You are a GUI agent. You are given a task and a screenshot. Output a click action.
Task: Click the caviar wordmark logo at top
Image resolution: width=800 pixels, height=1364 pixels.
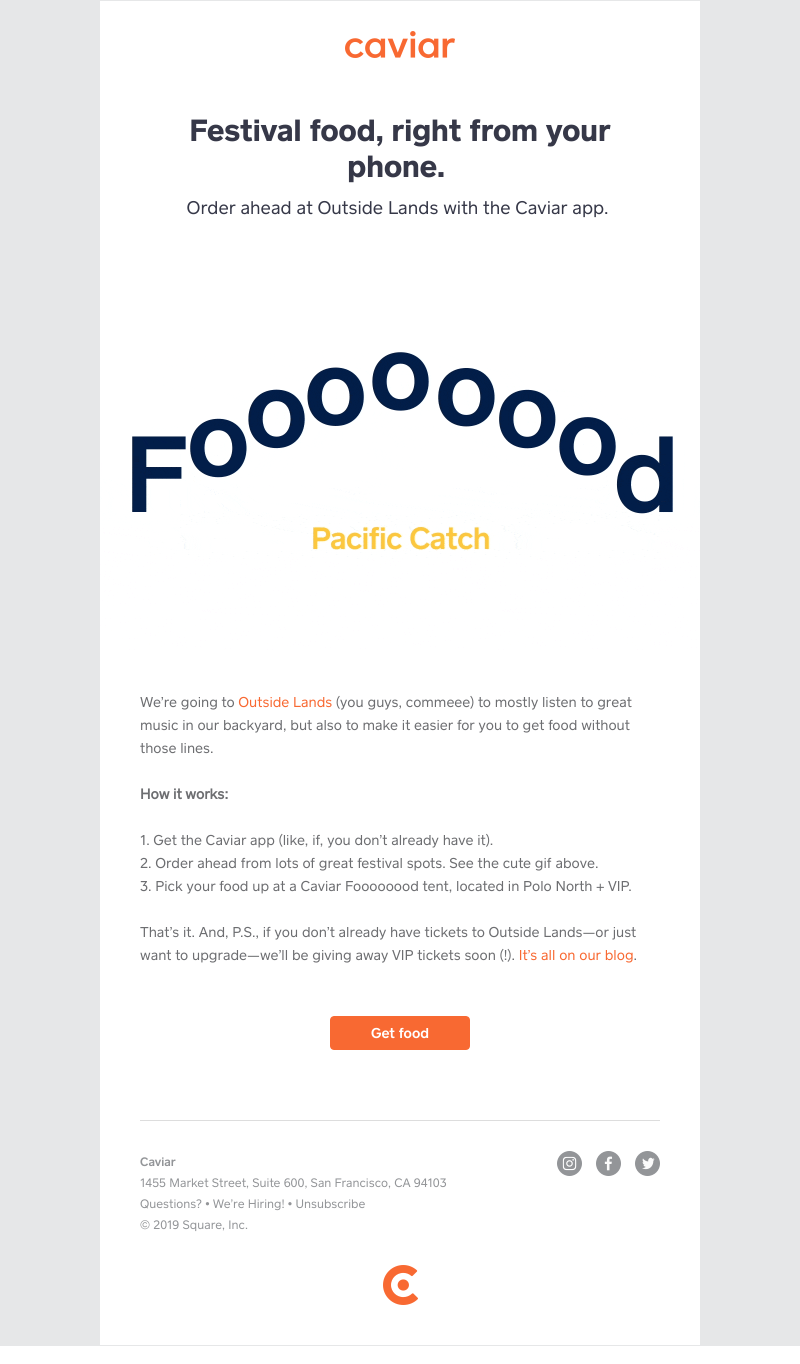400,46
